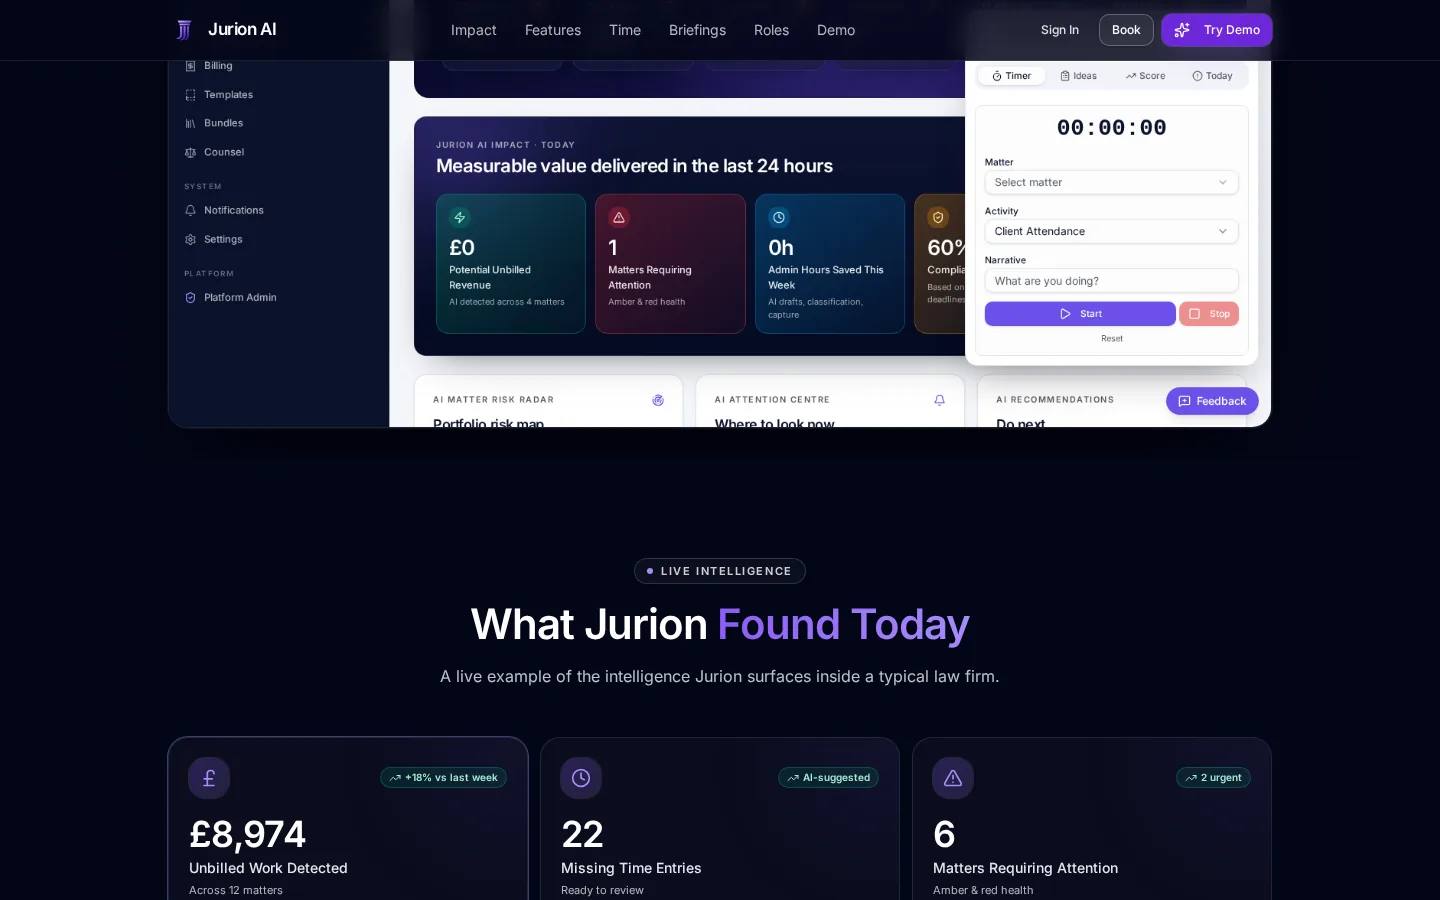Switch to the Ideas tab
Viewport: 1440px width, 900px height.
coord(1078,76)
